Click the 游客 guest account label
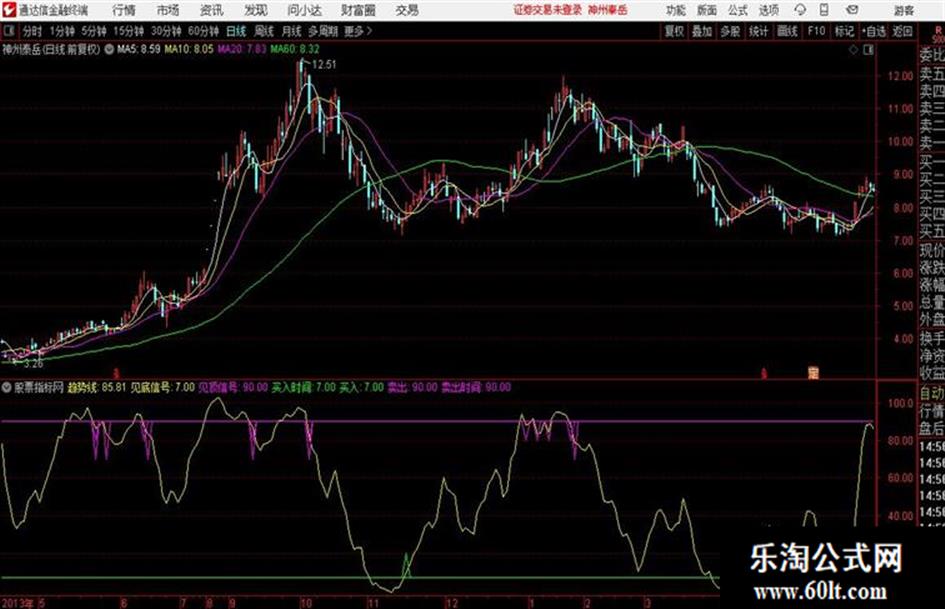Screen dimensions: 945x609 [904, 10]
